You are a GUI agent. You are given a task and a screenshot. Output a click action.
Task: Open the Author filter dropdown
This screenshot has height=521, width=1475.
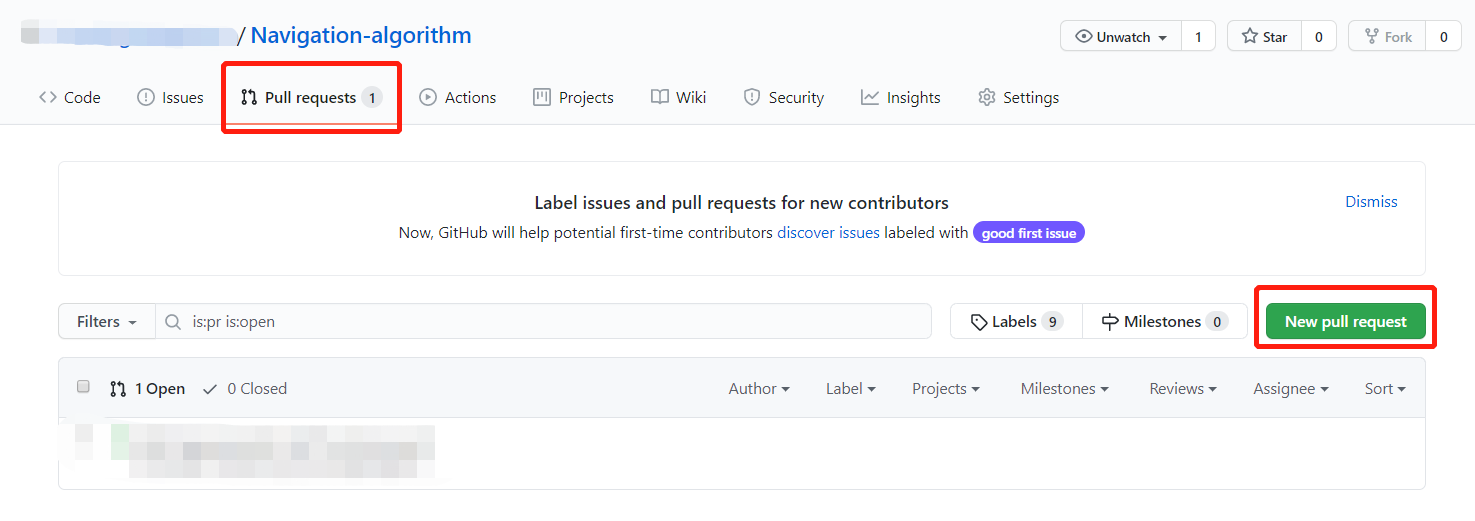[759, 389]
